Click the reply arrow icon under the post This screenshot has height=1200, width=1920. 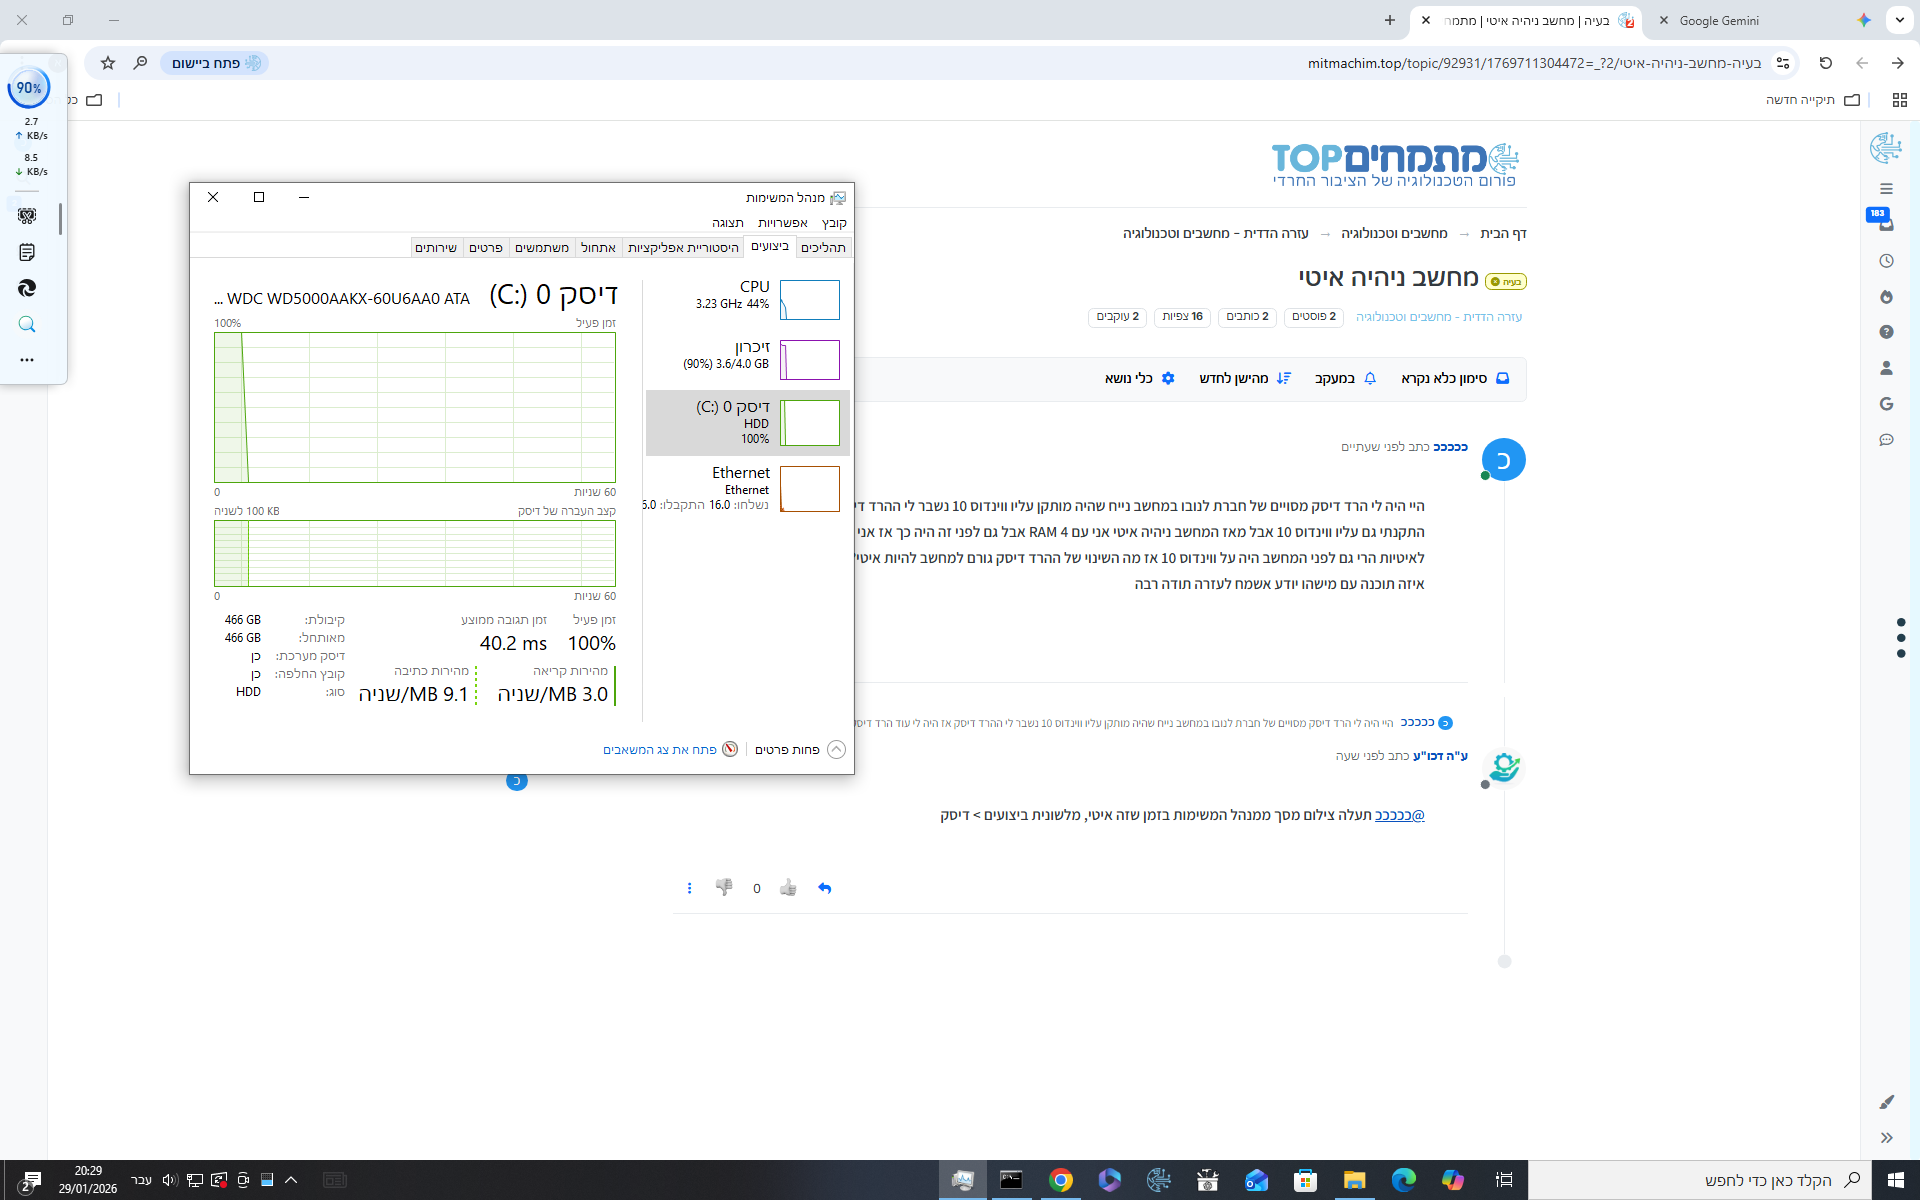tap(824, 888)
